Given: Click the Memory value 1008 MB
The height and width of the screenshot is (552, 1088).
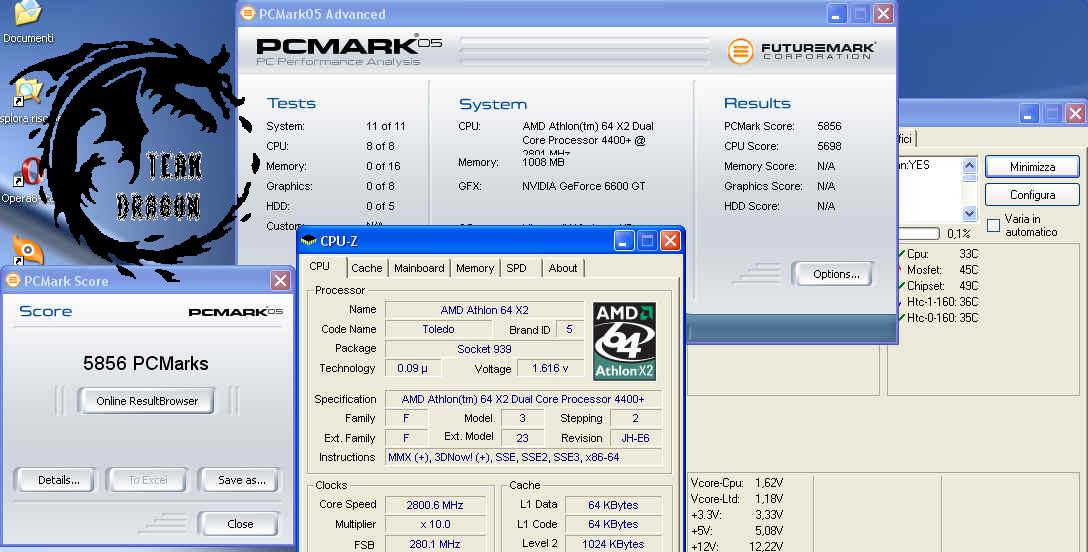Looking at the screenshot, I should [543, 162].
